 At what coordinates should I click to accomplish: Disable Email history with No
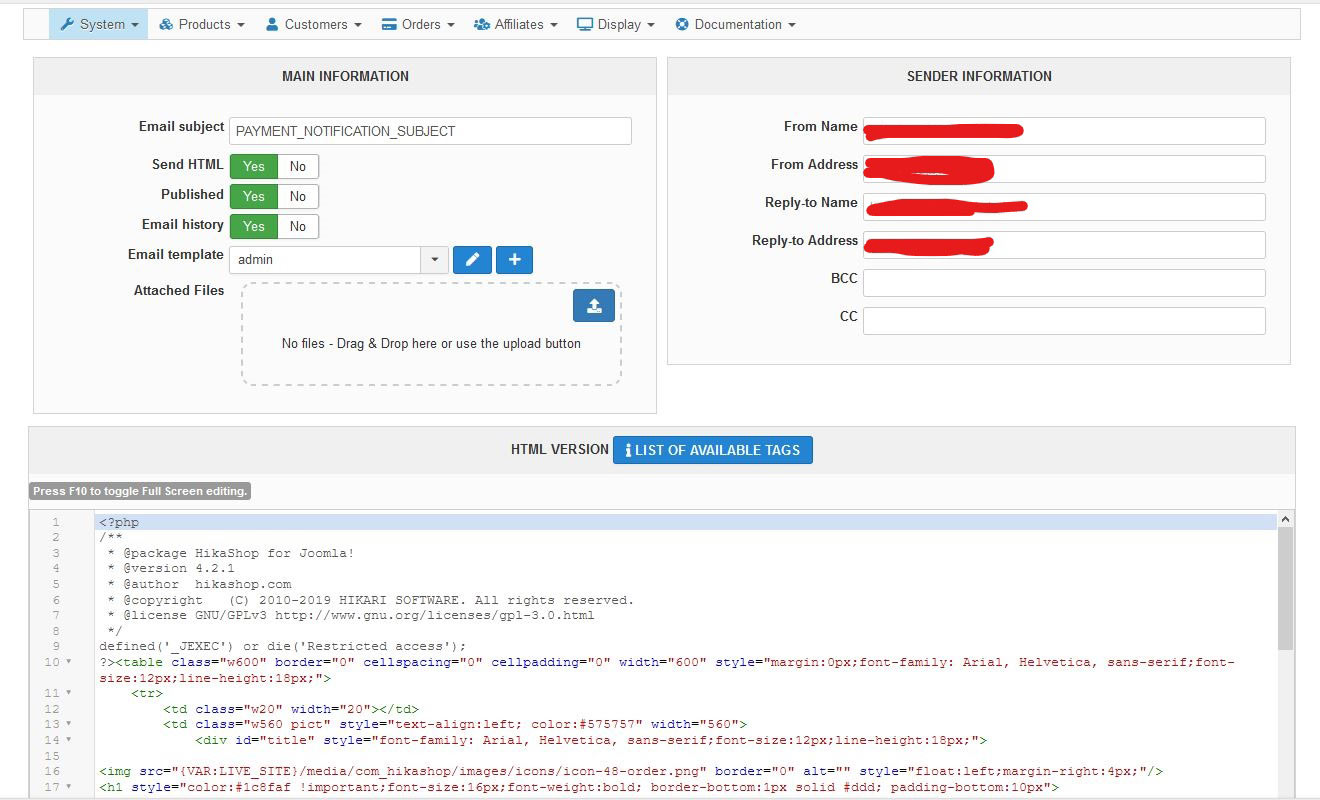(x=298, y=226)
